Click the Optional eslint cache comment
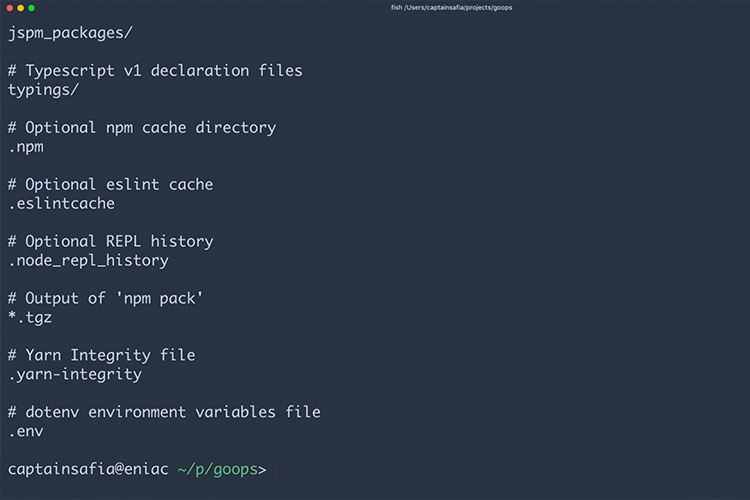 [x=110, y=185]
